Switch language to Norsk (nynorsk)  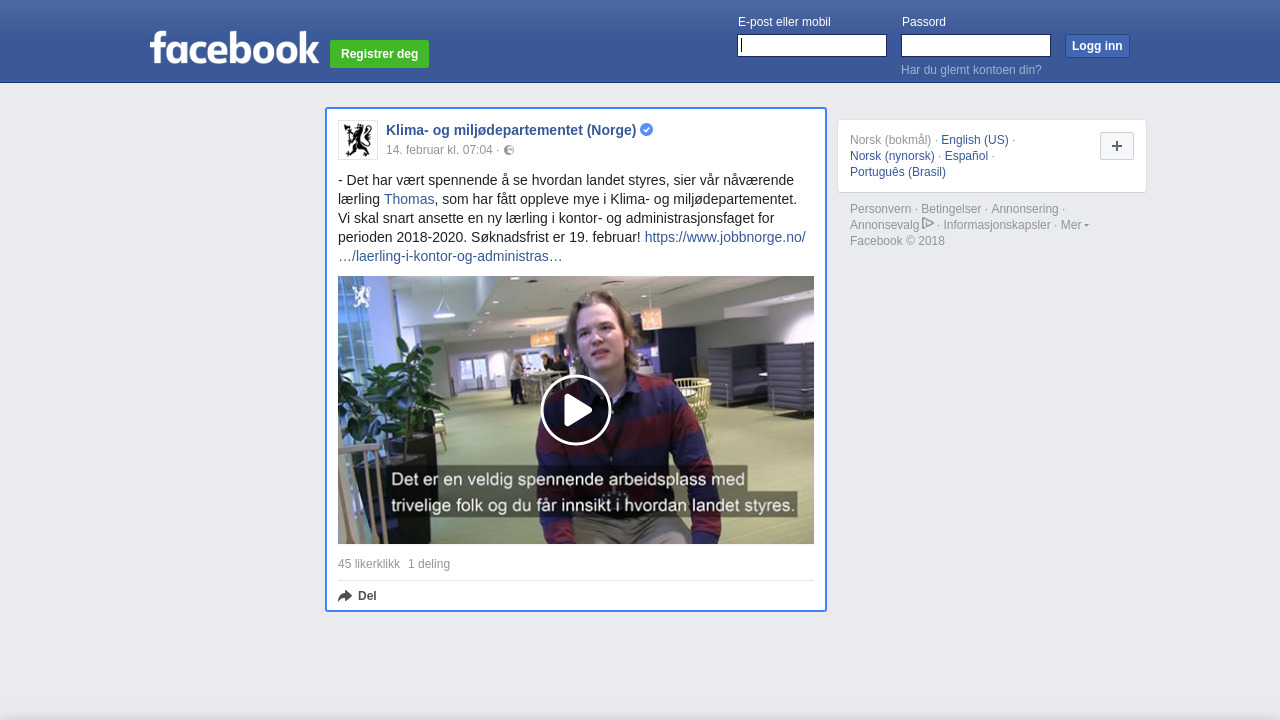pos(892,156)
